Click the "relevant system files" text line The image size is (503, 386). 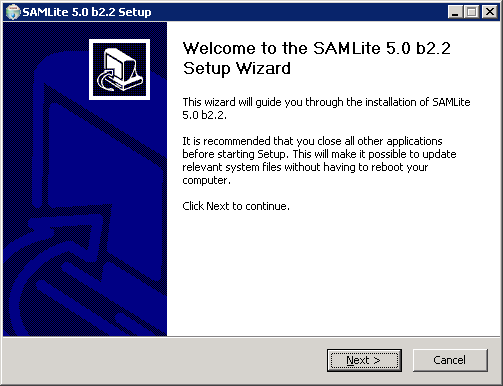tap(305, 167)
